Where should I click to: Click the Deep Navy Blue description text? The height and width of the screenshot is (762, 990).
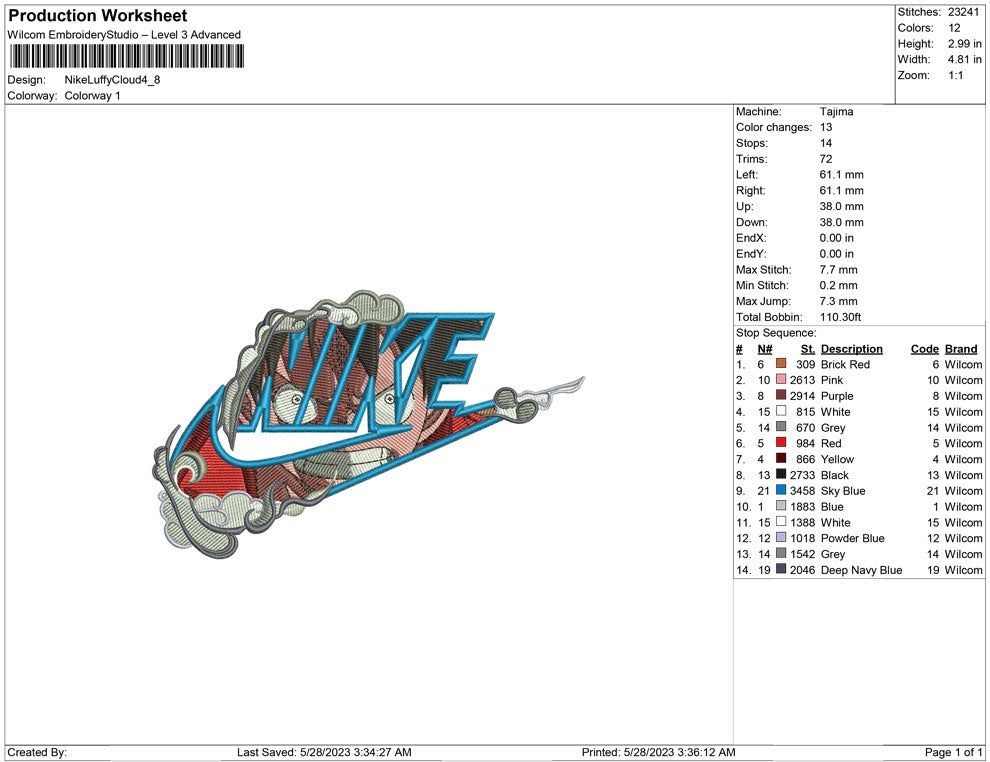862,569
